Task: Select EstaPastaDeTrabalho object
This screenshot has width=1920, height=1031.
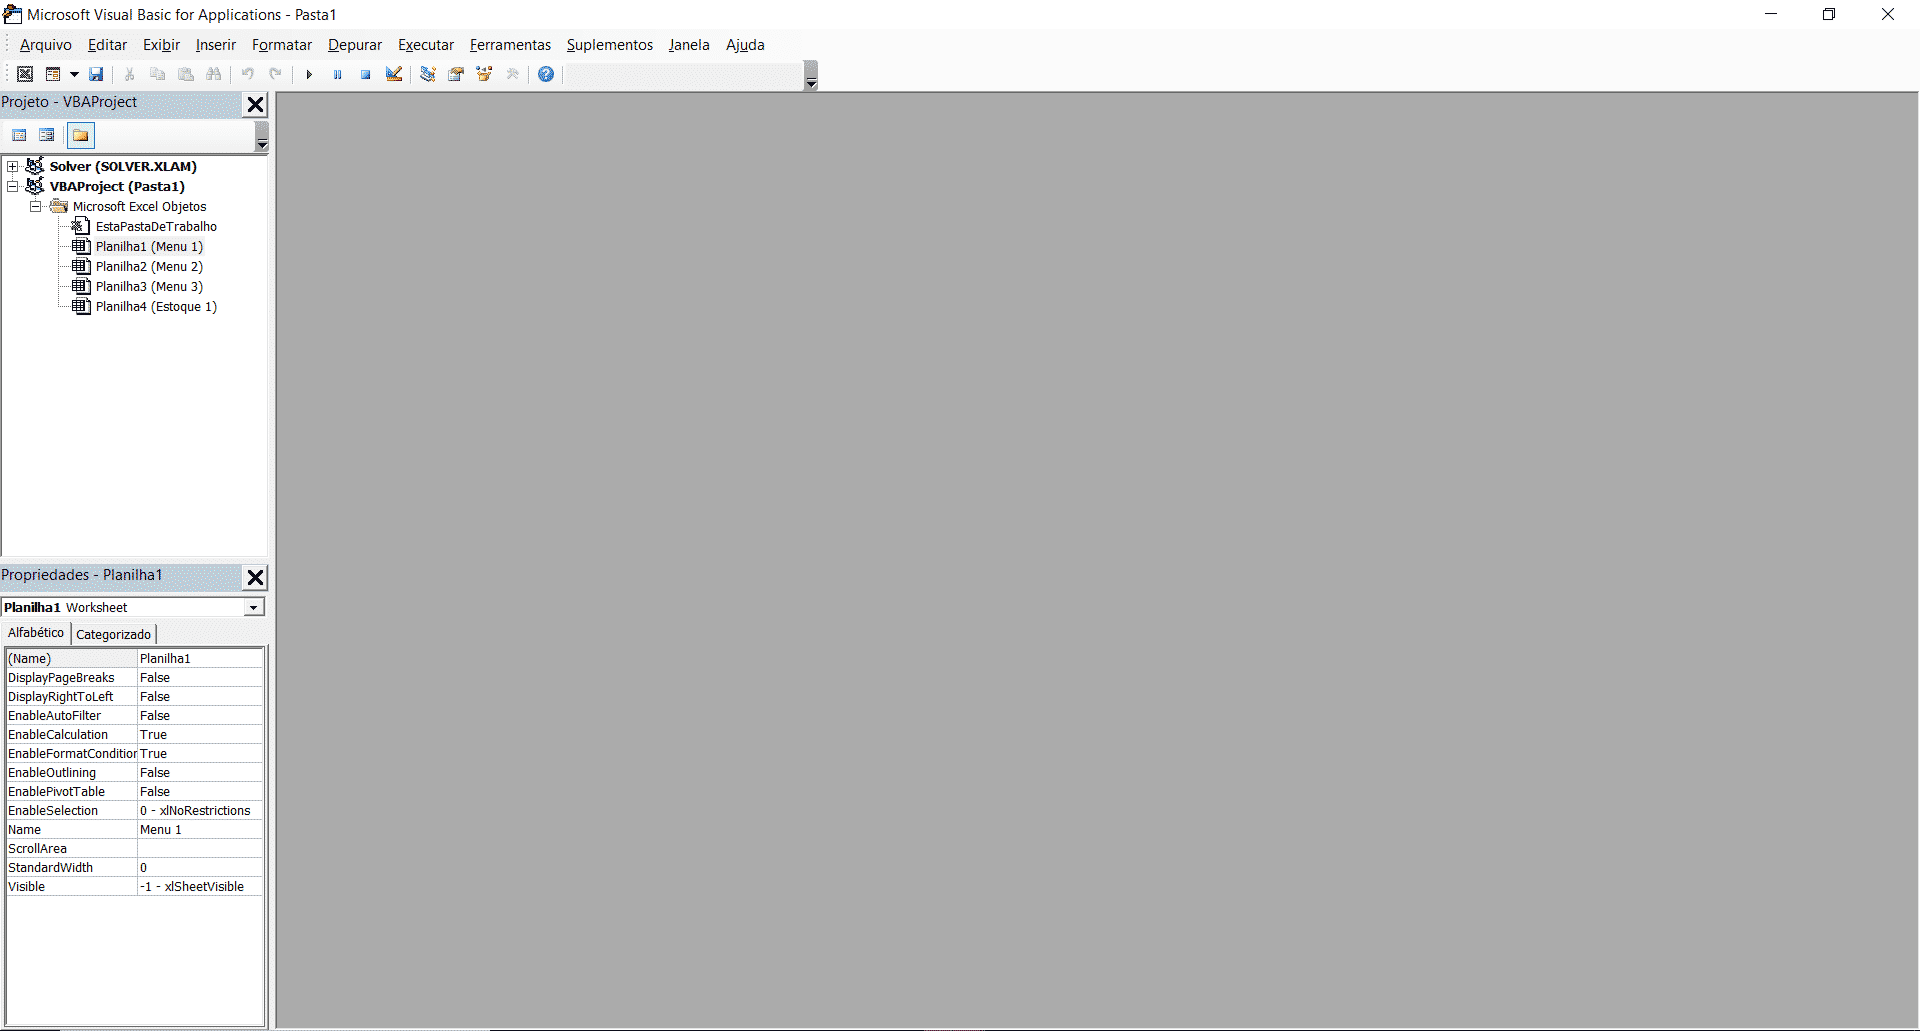Action: pyautogui.click(x=156, y=226)
